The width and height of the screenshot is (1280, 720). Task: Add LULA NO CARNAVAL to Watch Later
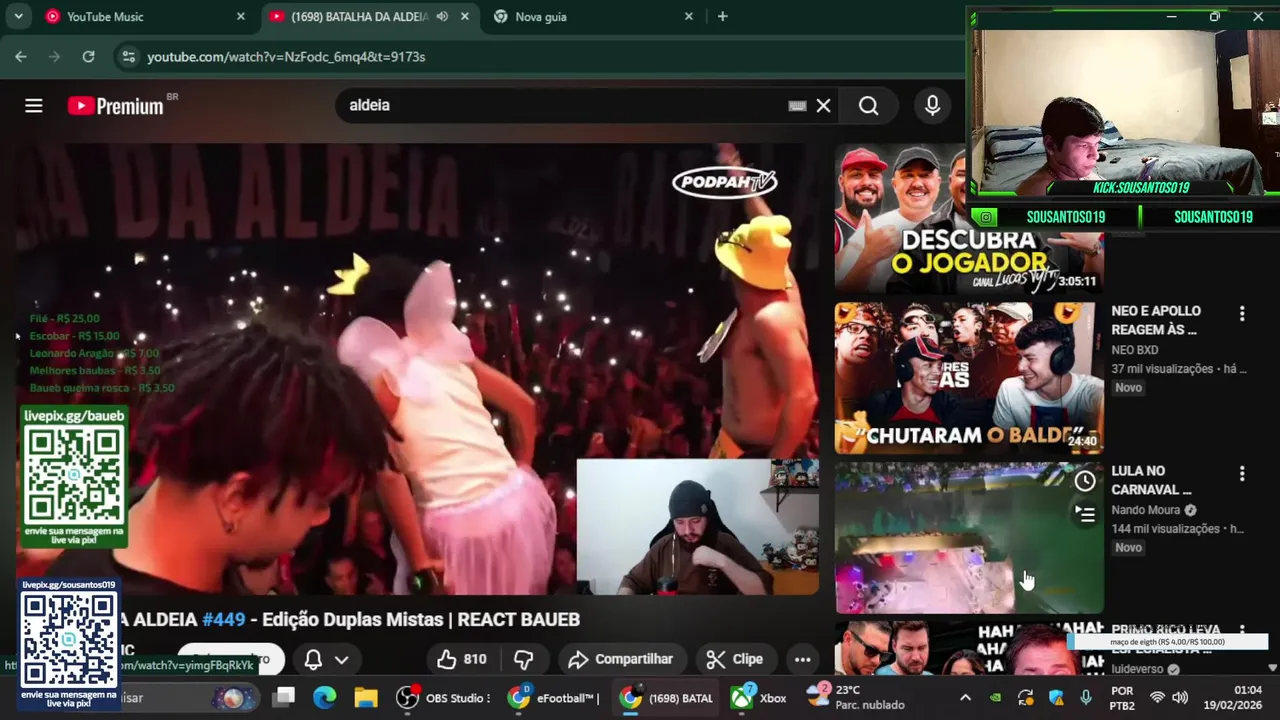coord(1085,481)
